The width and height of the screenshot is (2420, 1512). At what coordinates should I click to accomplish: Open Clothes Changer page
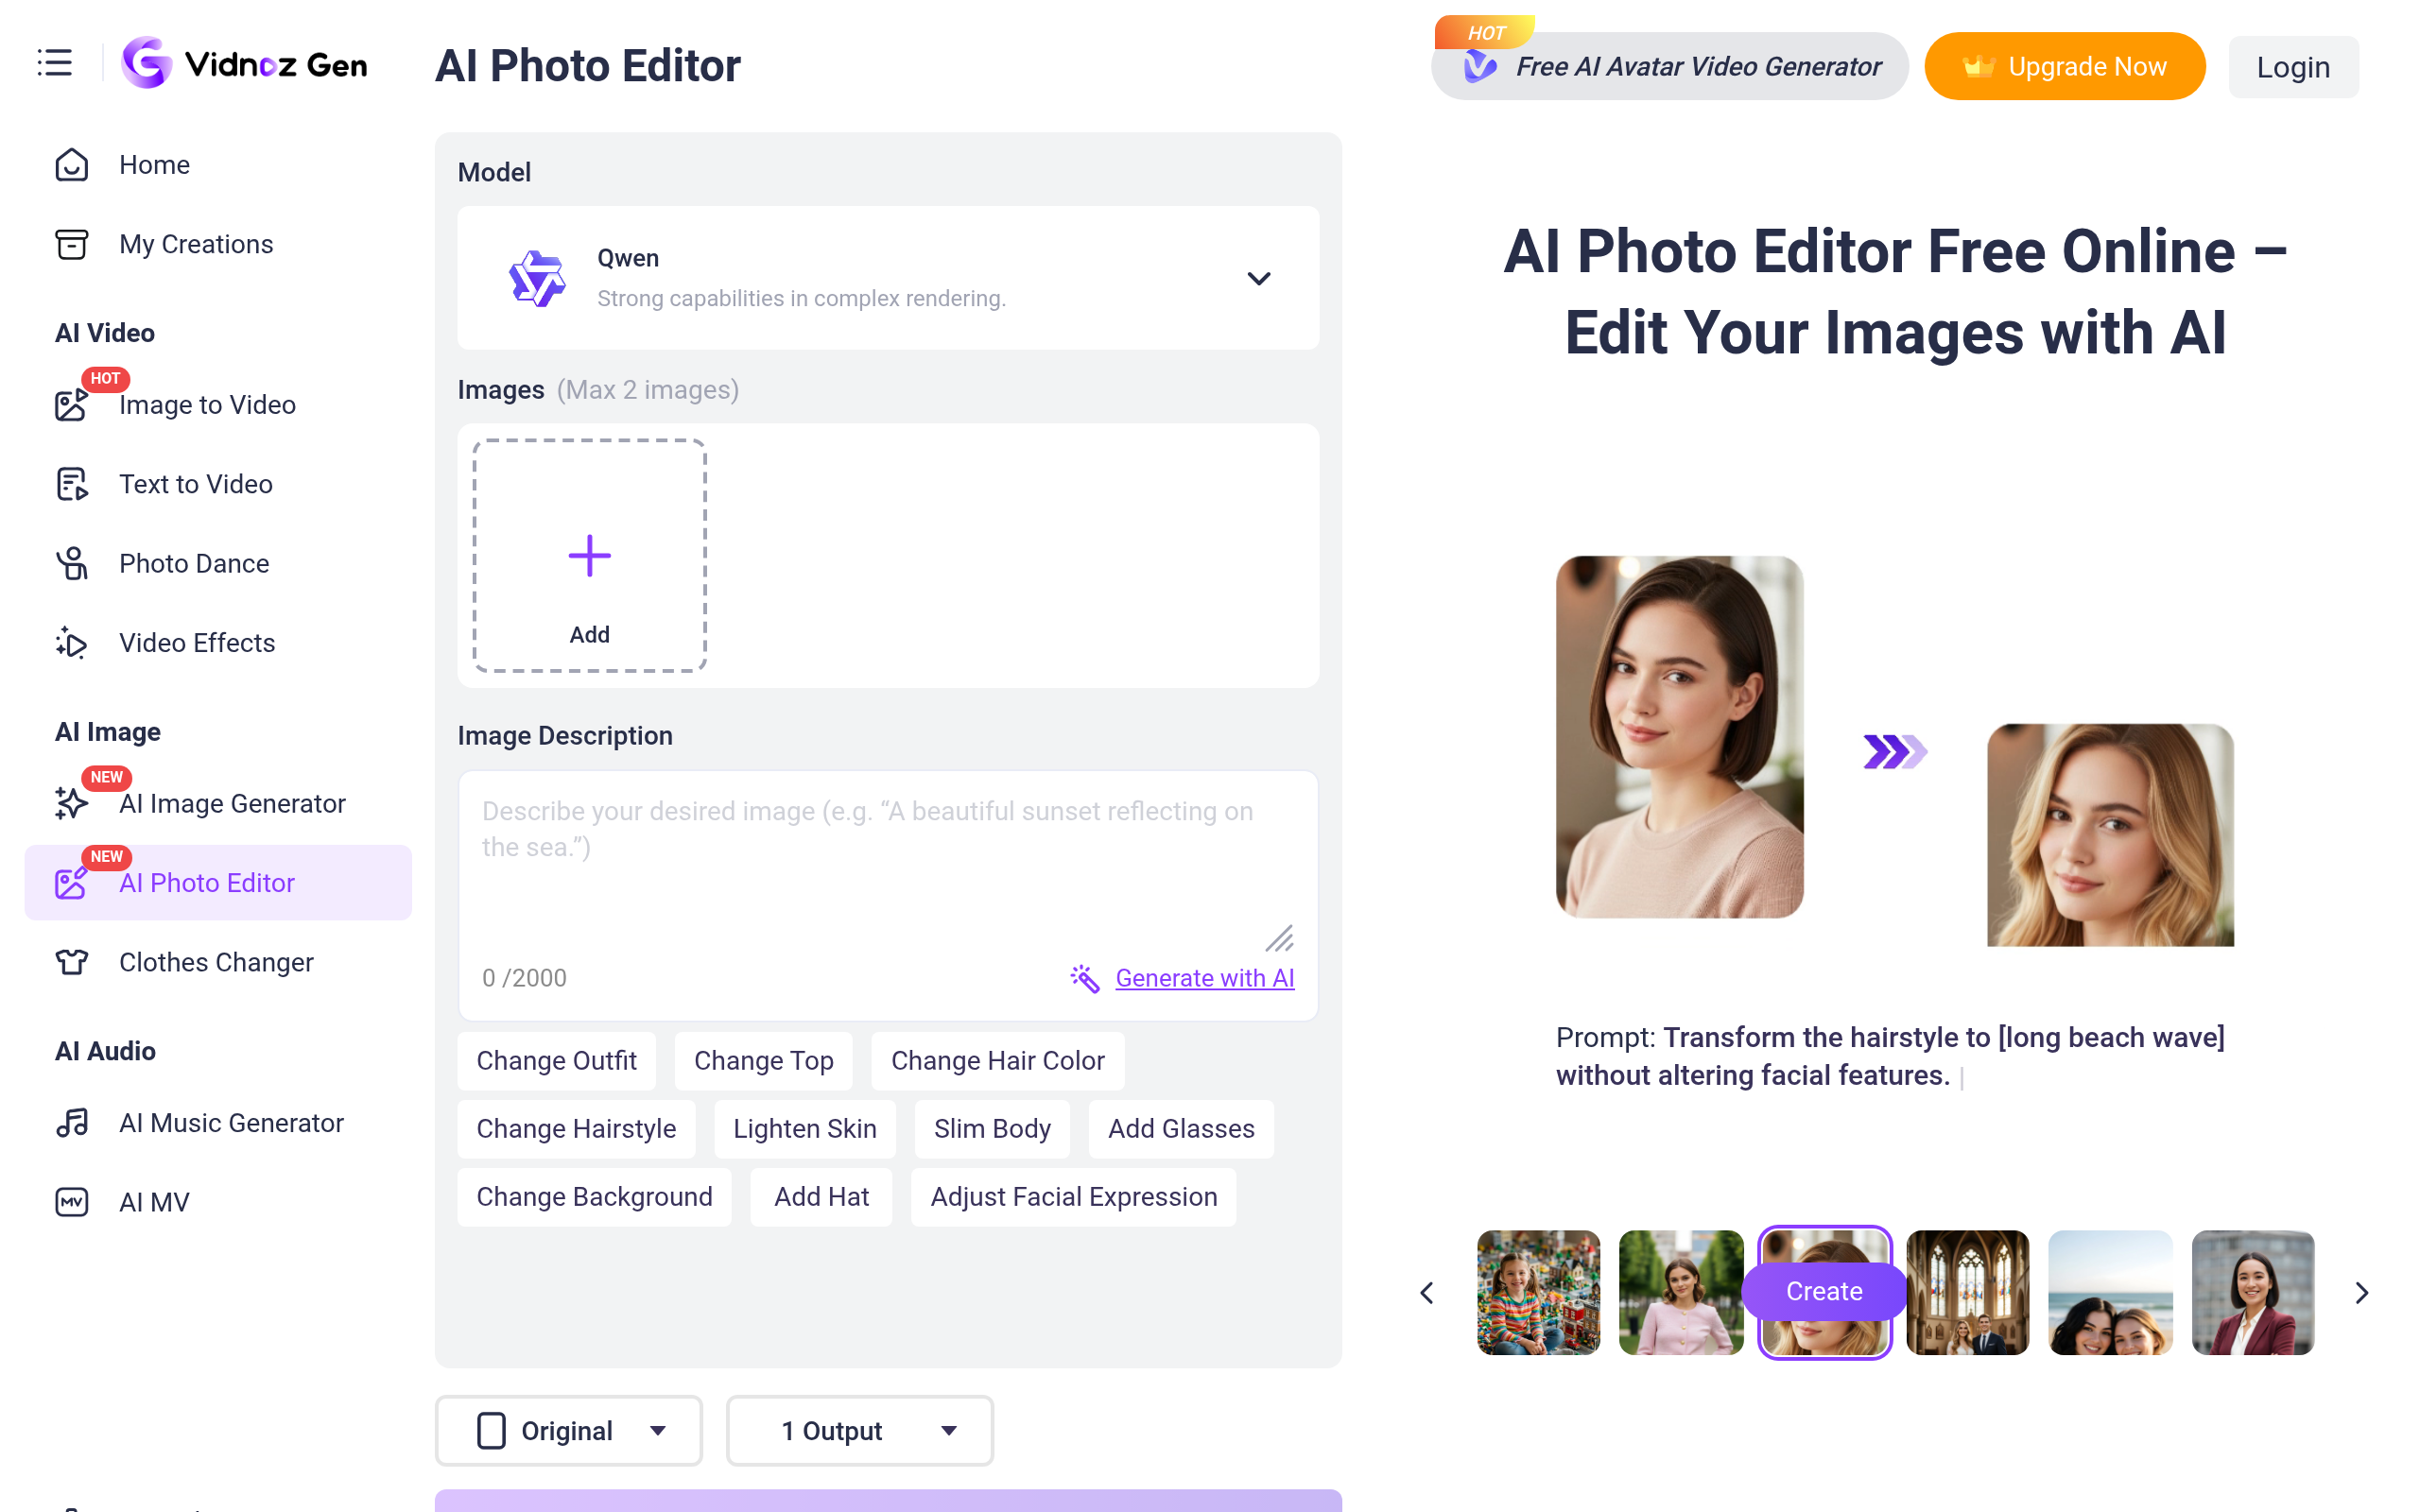click(218, 962)
